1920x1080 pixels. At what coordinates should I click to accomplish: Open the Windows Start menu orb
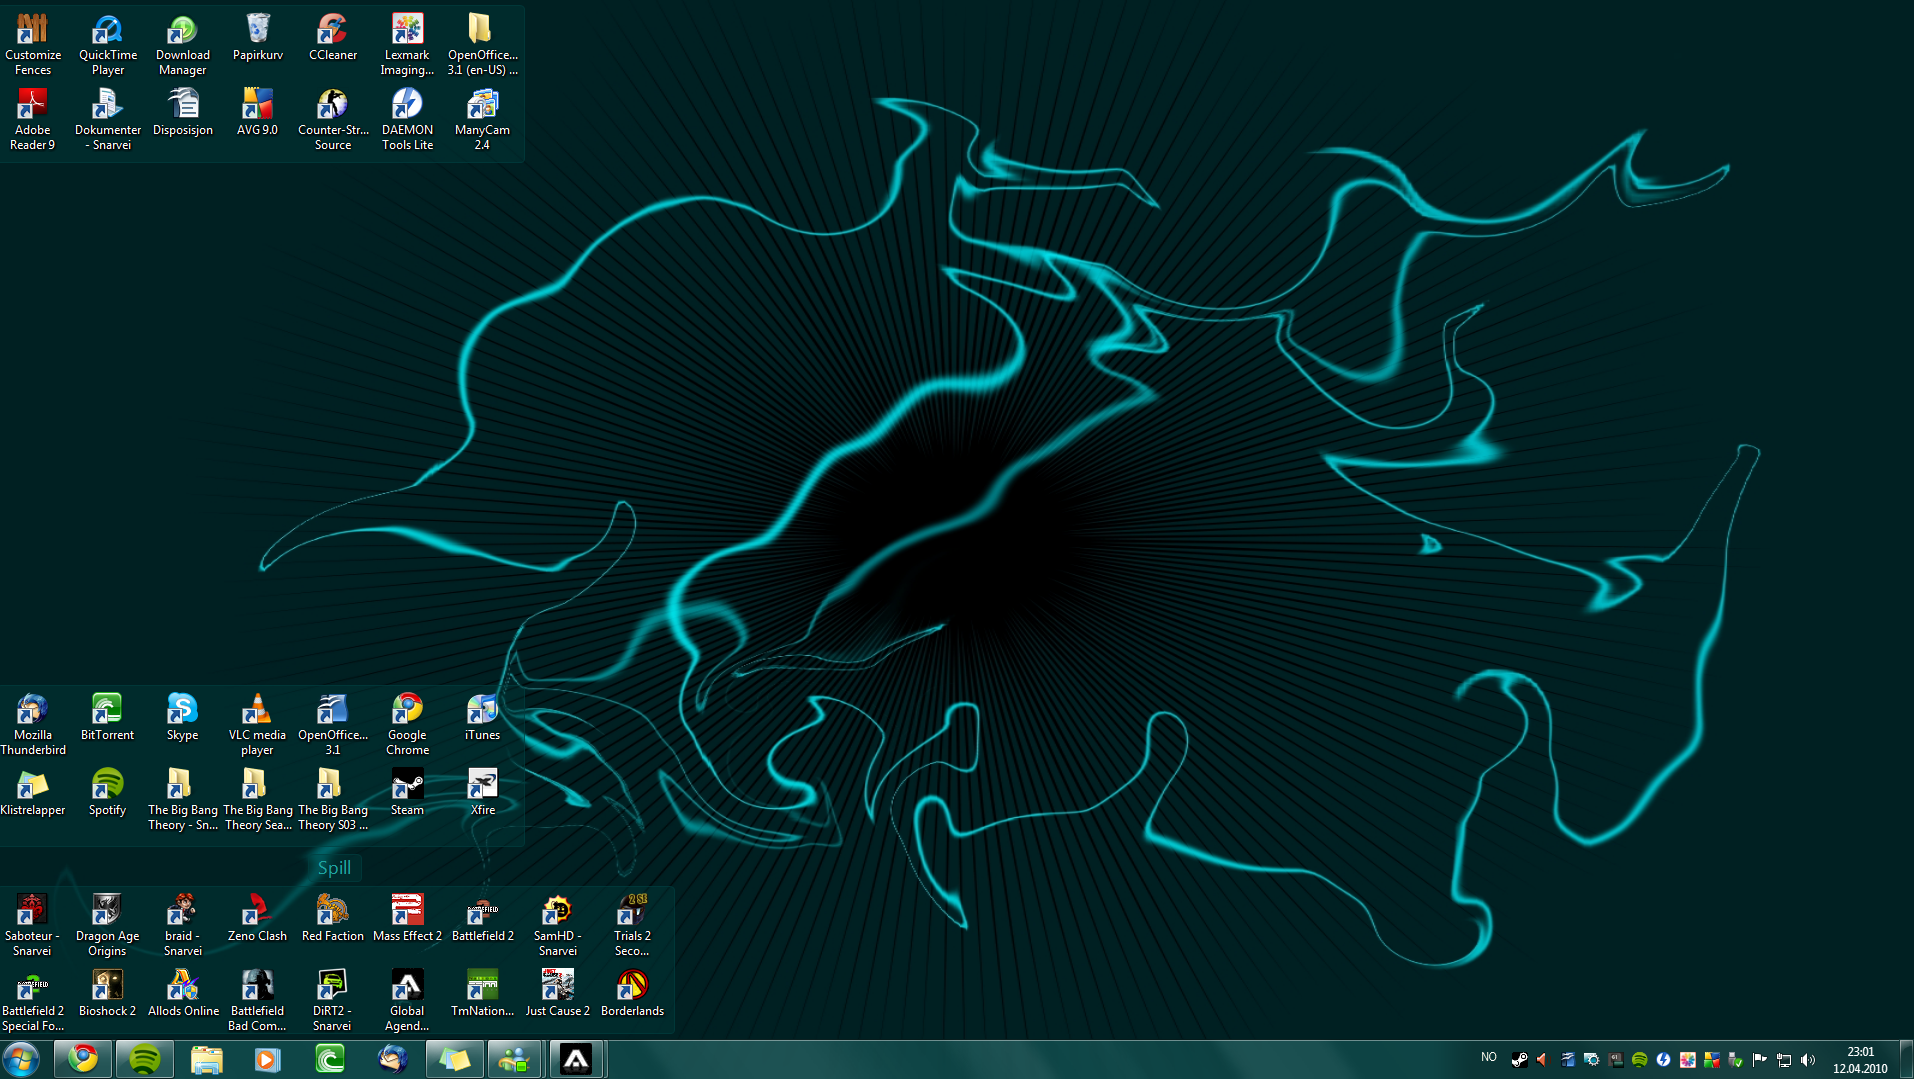(x=21, y=1059)
